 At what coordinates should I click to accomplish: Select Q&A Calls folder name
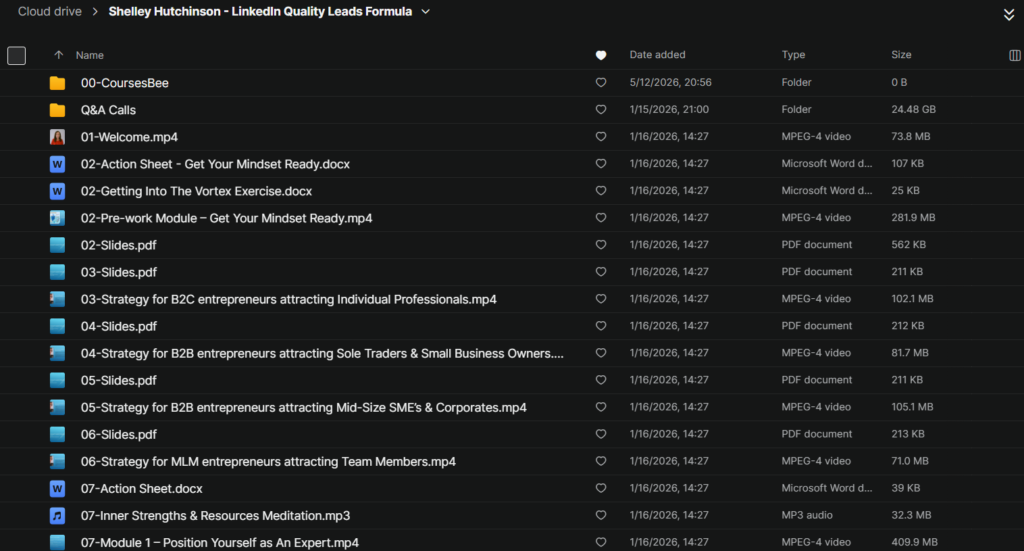108,110
